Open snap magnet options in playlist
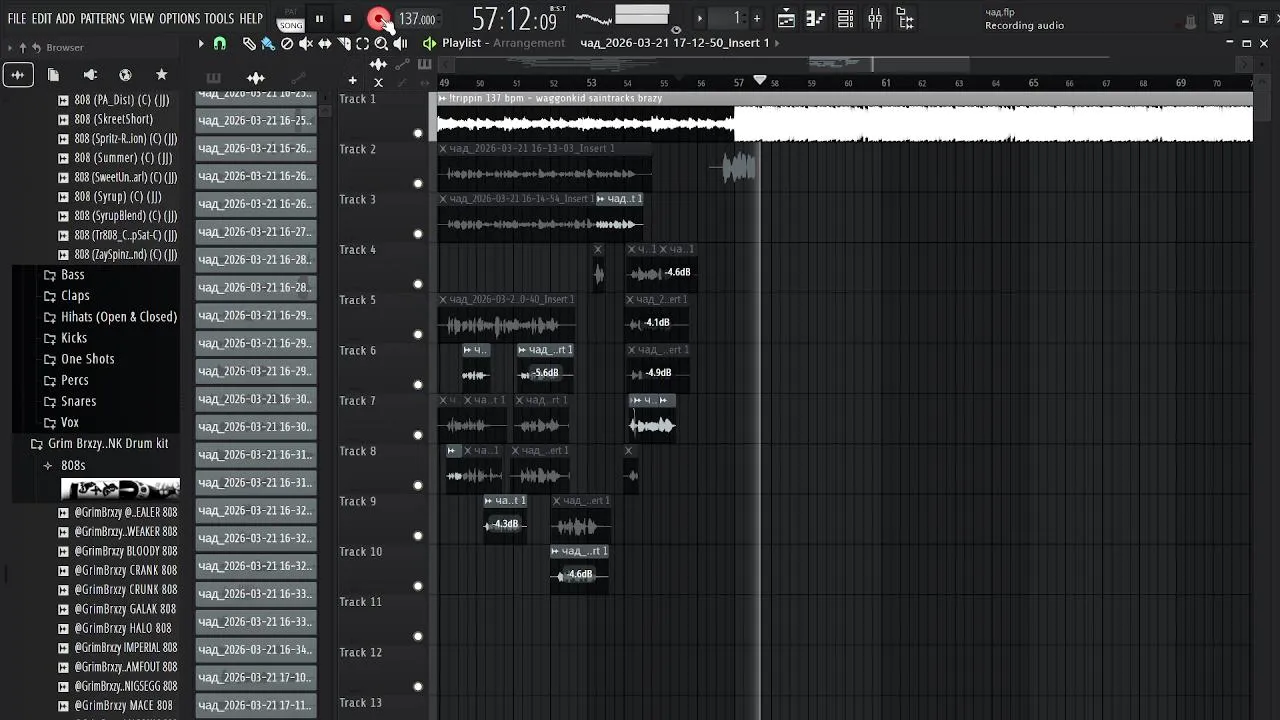This screenshot has width=1280, height=720. click(220, 44)
